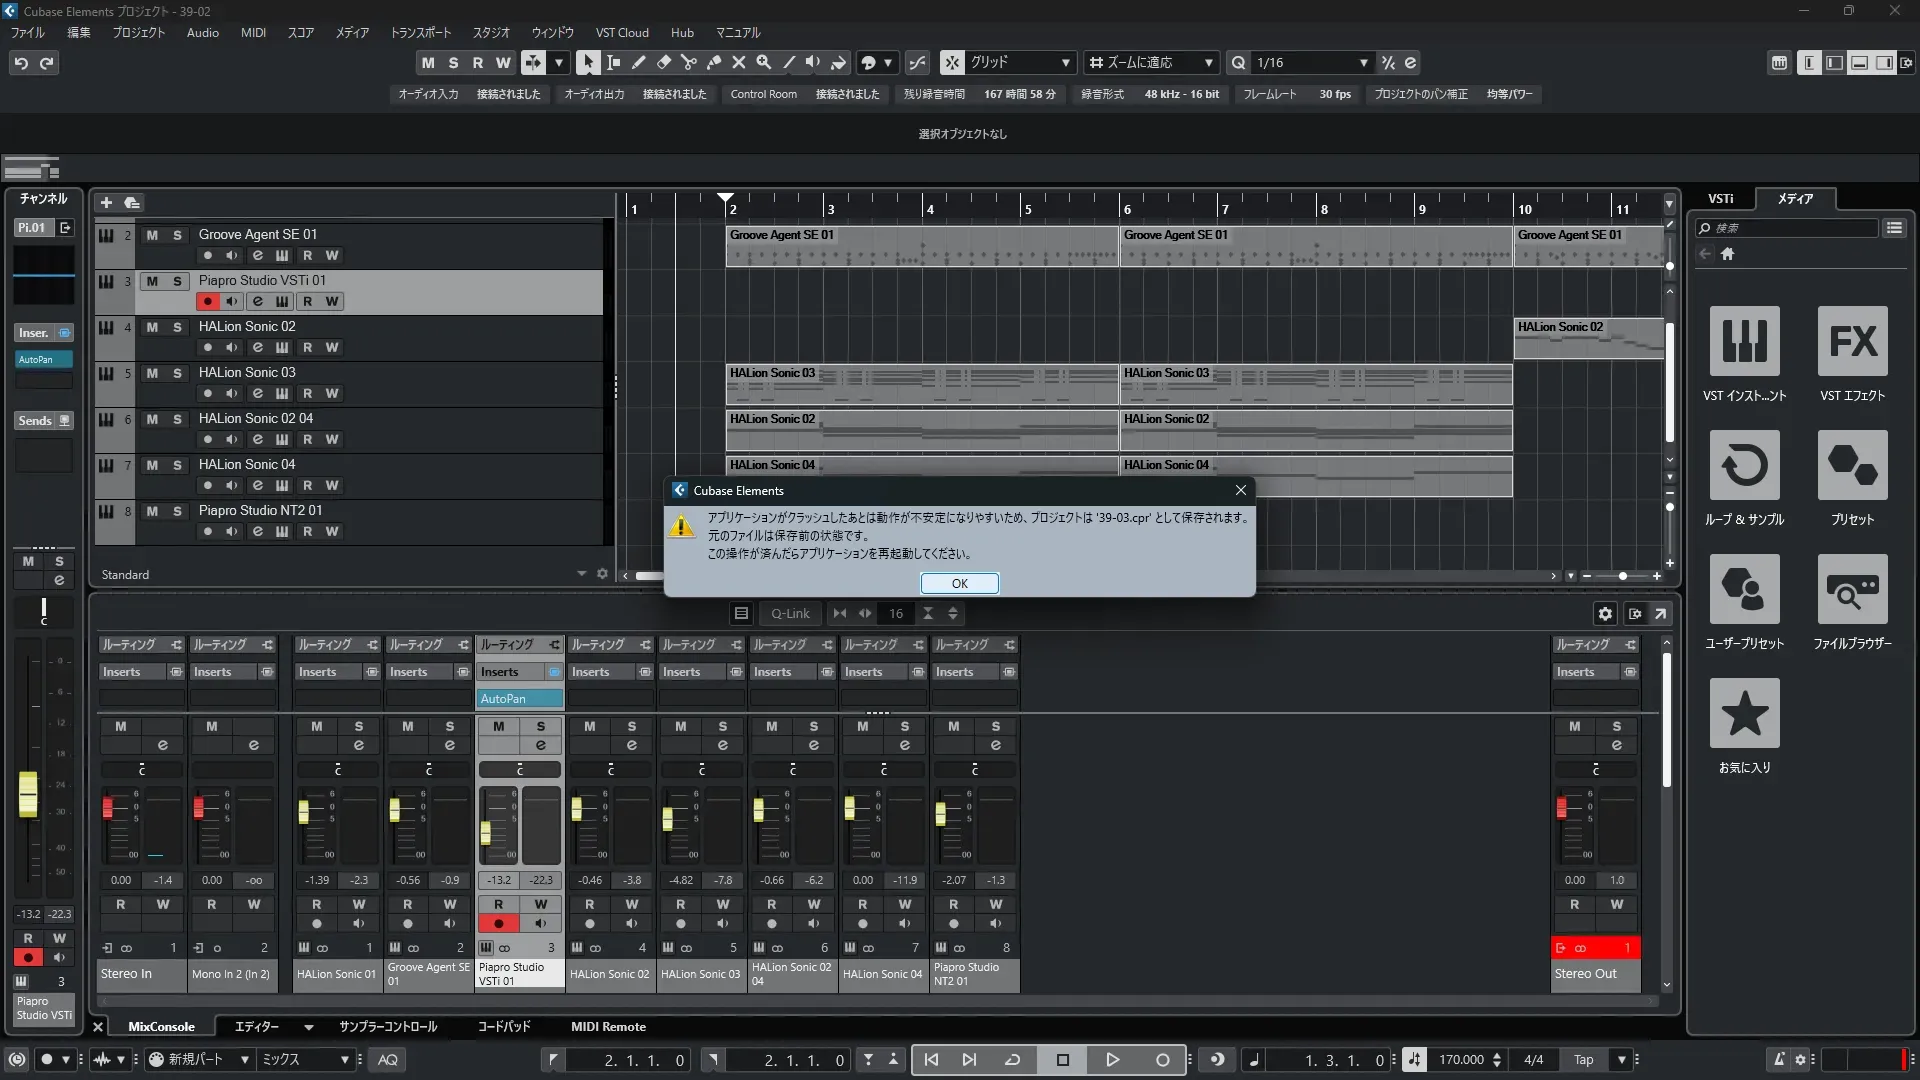Open Favorites star media tile
Image resolution: width=1920 pixels, height=1080 pixels.
(x=1744, y=713)
